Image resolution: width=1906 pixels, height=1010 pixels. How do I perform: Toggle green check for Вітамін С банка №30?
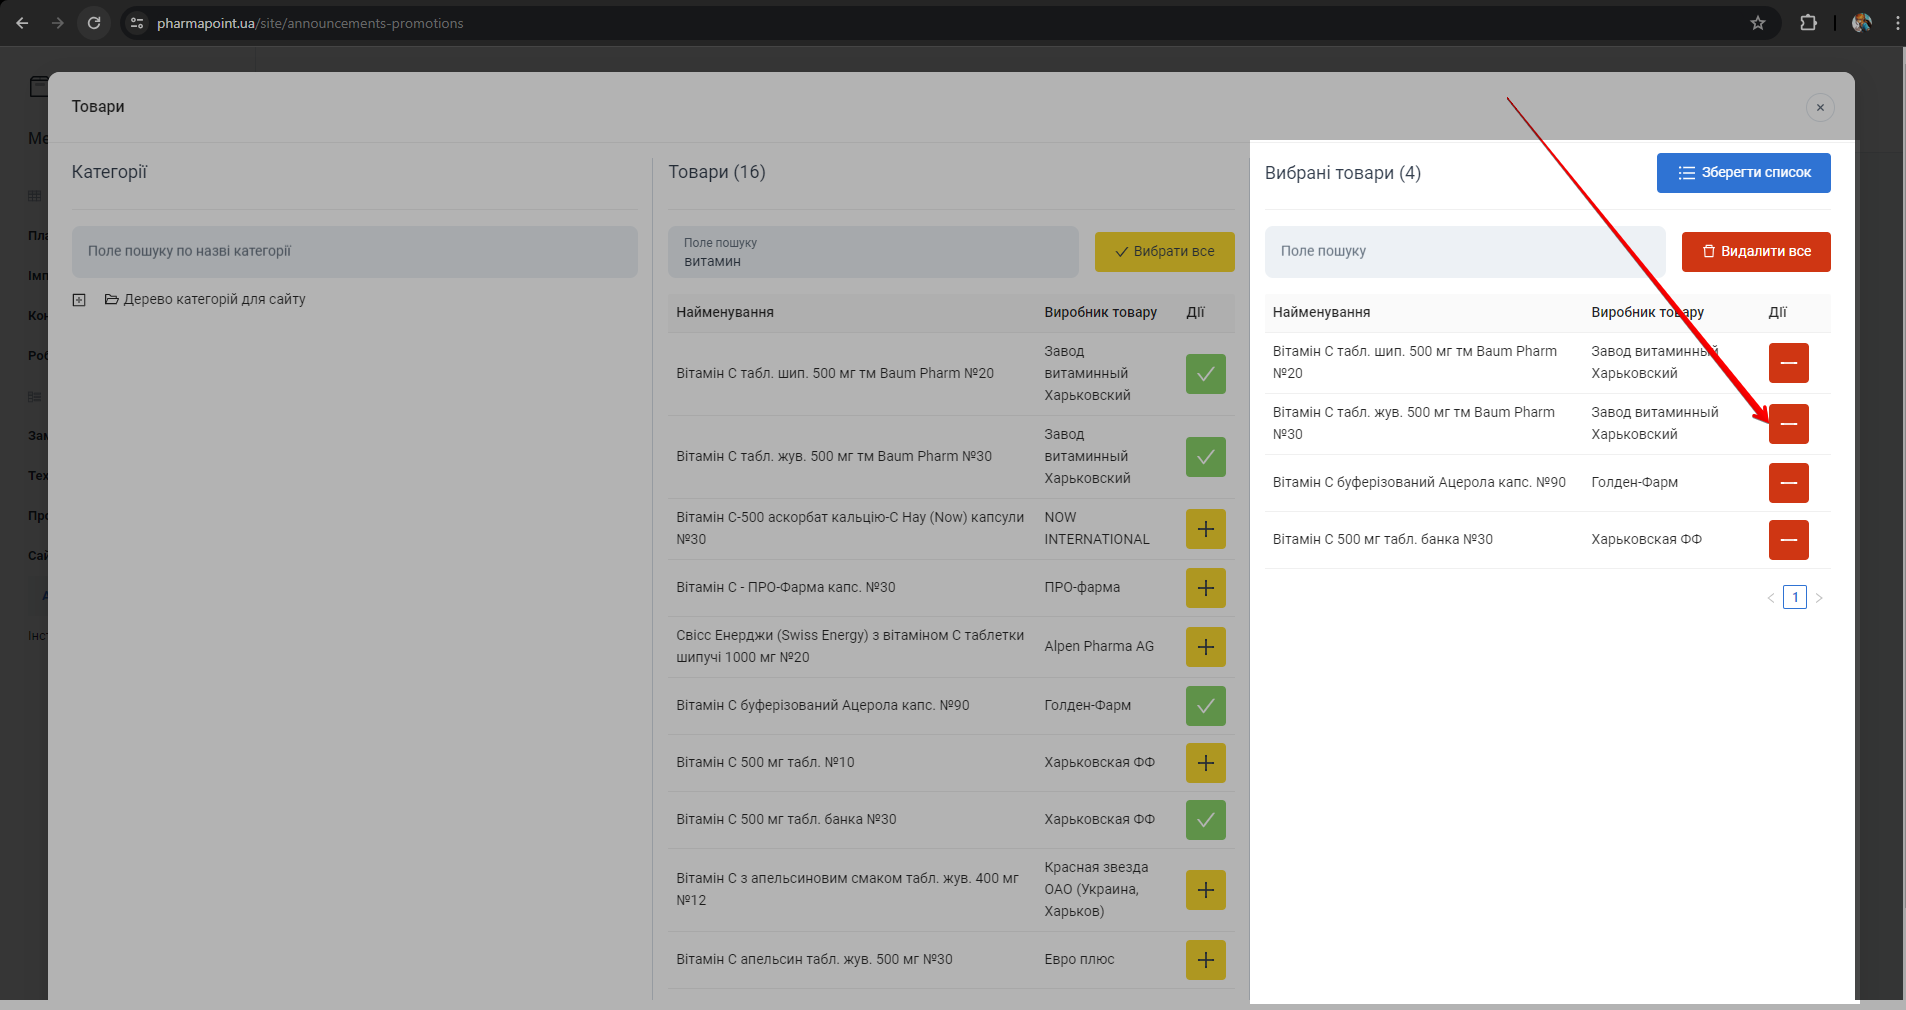tap(1205, 820)
